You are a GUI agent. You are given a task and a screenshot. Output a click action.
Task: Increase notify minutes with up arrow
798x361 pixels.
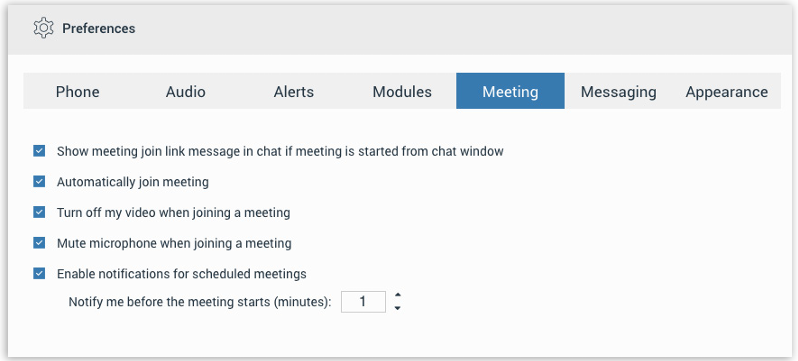click(397, 295)
